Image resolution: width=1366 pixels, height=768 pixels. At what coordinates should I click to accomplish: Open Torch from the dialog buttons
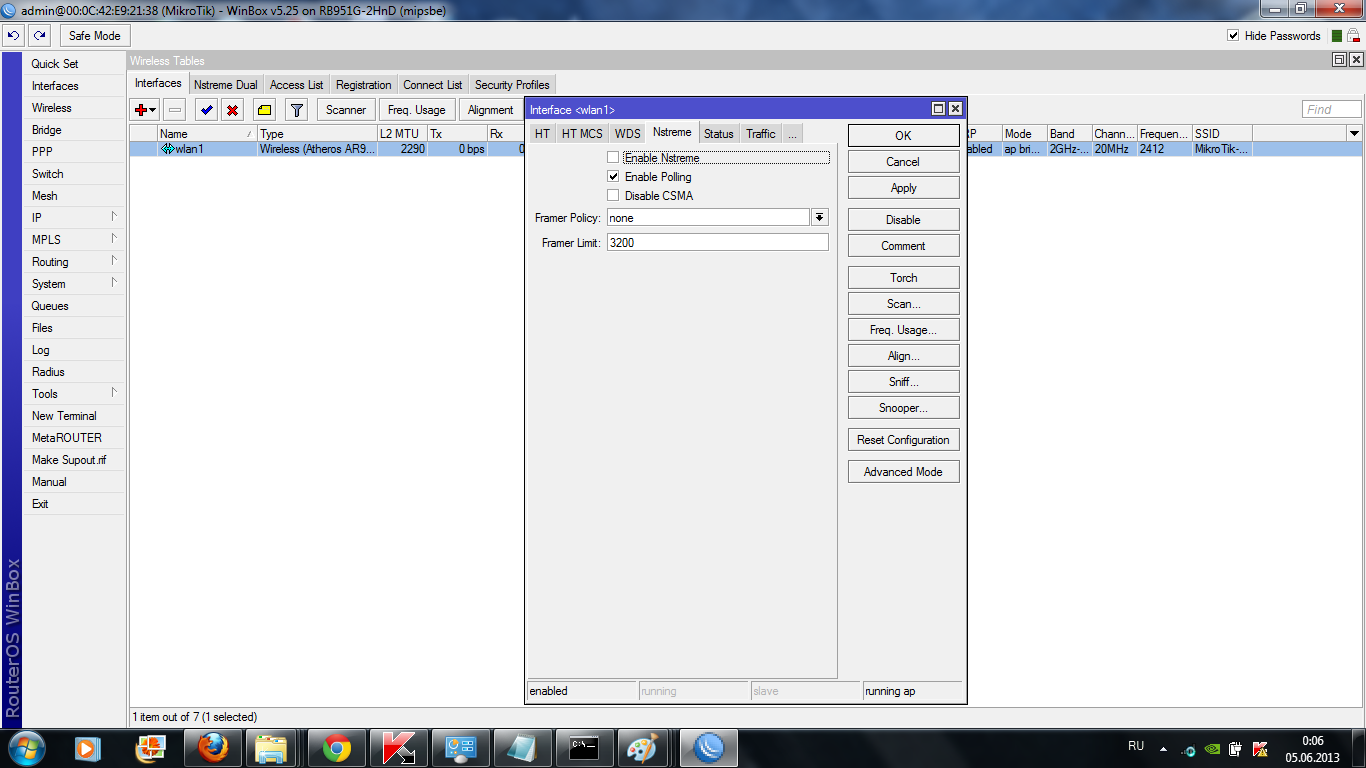click(903, 278)
